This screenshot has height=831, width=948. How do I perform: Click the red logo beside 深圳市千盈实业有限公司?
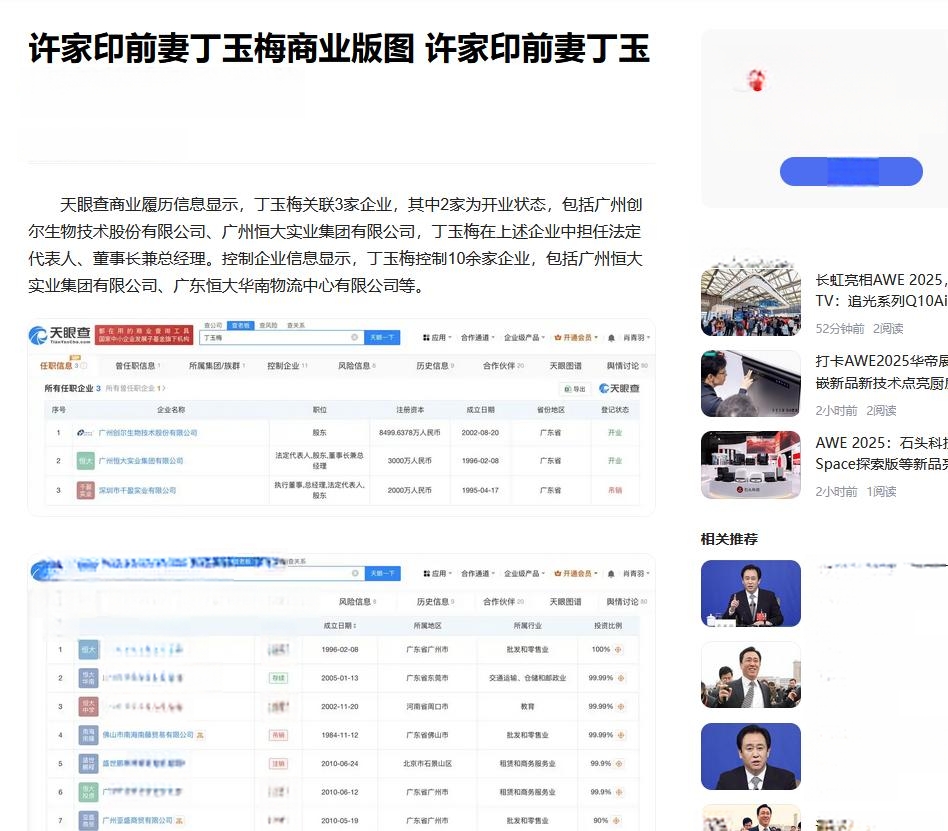(85, 490)
